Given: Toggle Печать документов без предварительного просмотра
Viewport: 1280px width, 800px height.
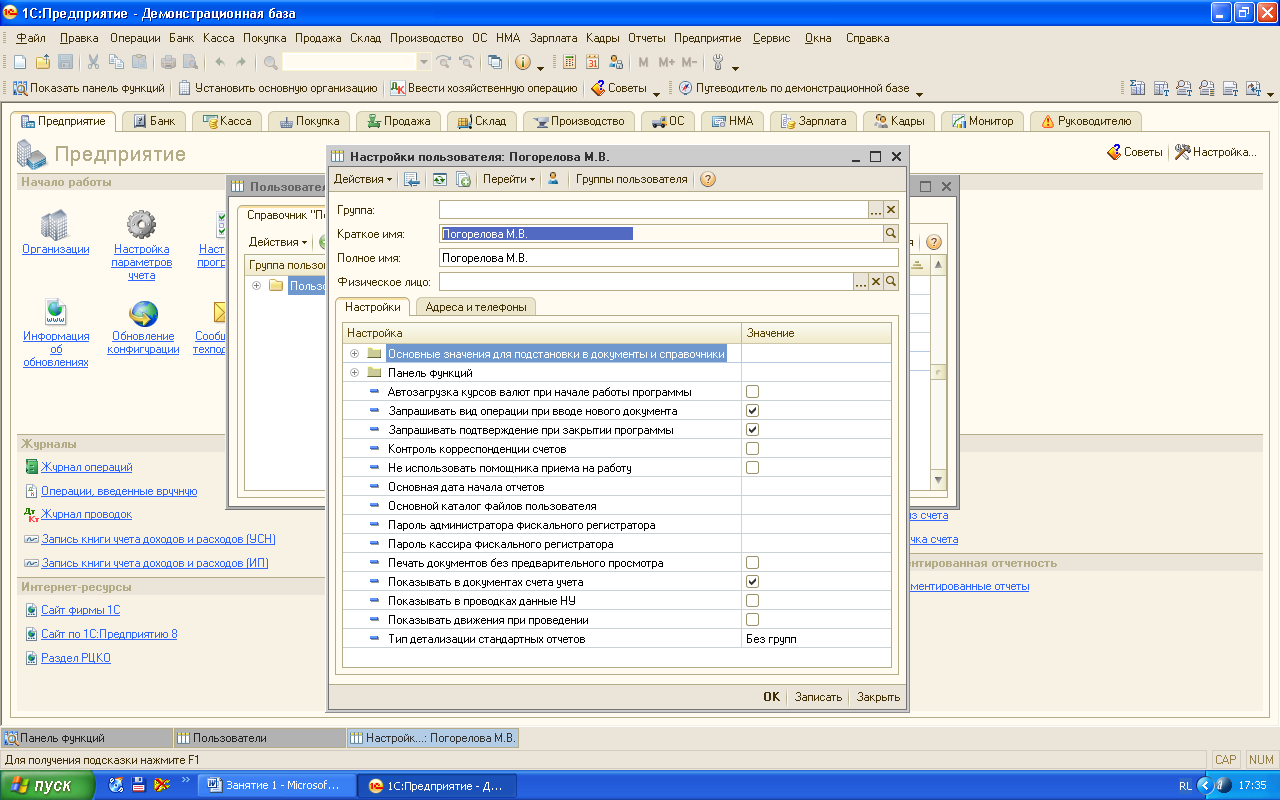Looking at the screenshot, I should tap(752, 563).
